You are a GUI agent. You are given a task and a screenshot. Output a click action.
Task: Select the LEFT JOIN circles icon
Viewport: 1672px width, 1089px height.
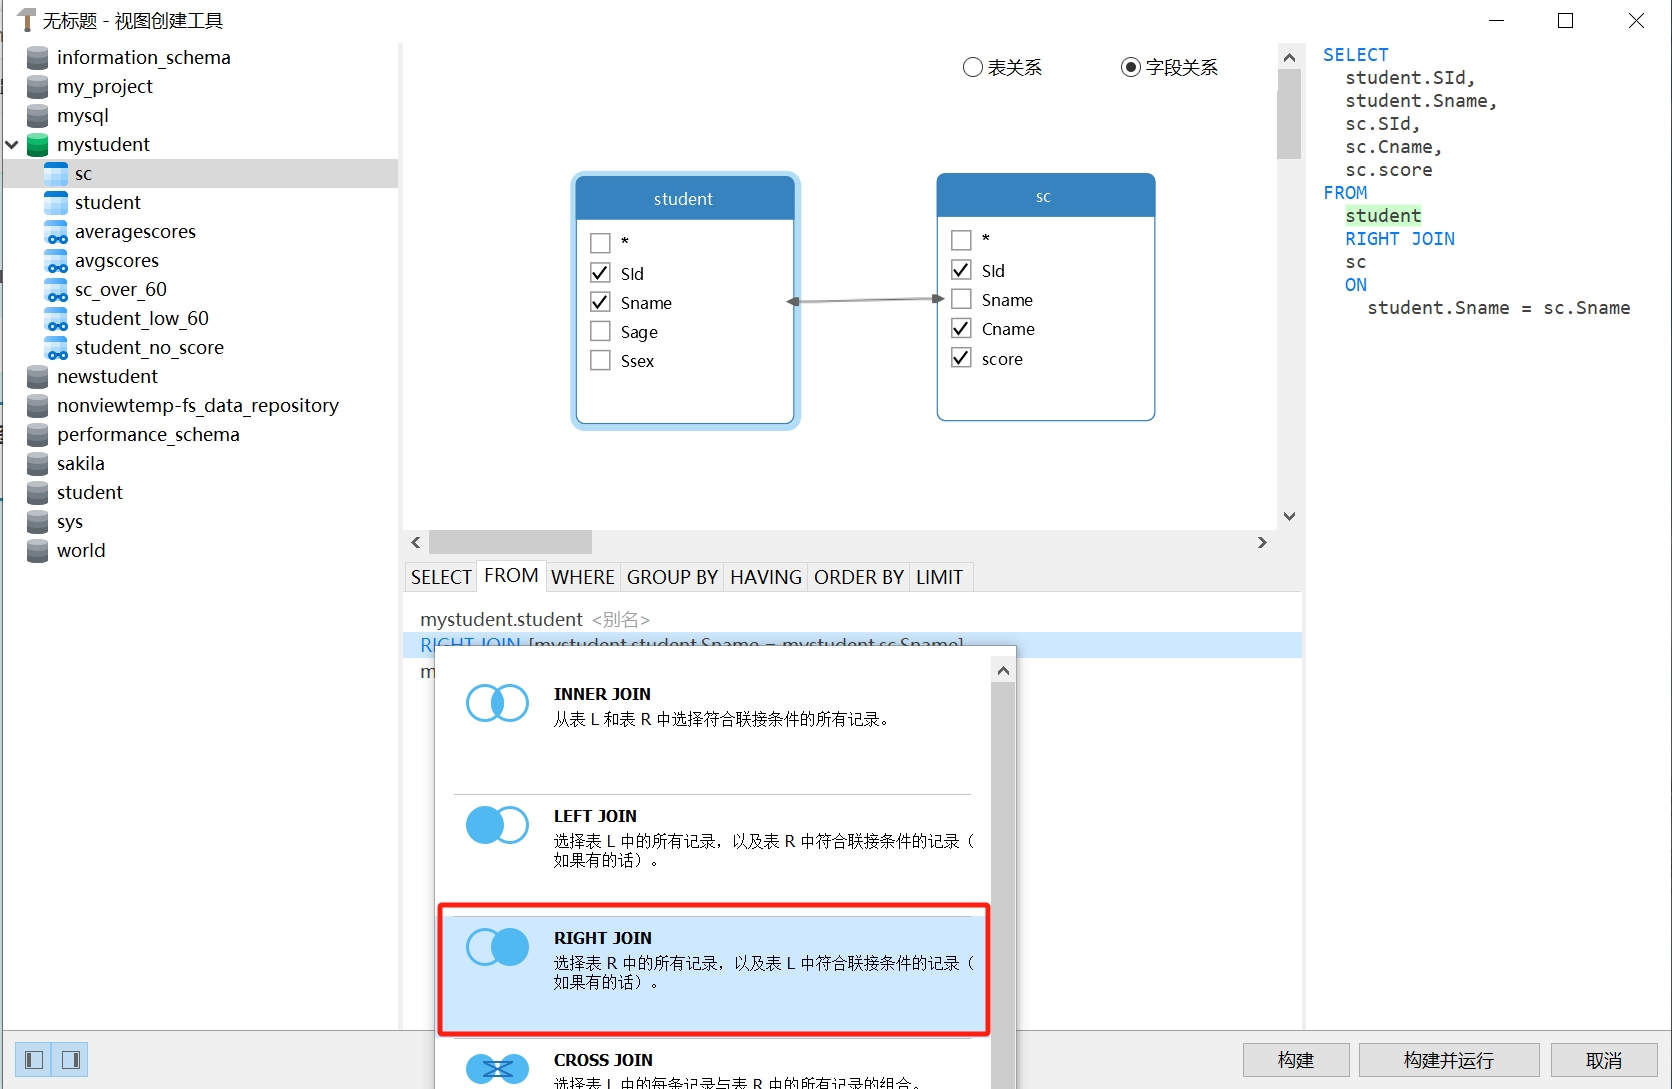coord(497,825)
